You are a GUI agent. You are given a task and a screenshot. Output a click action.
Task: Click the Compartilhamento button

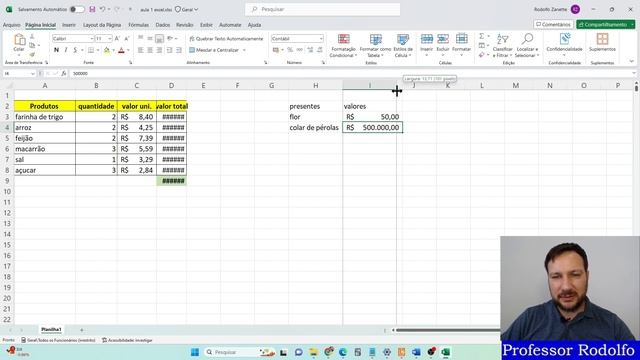pos(603,24)
